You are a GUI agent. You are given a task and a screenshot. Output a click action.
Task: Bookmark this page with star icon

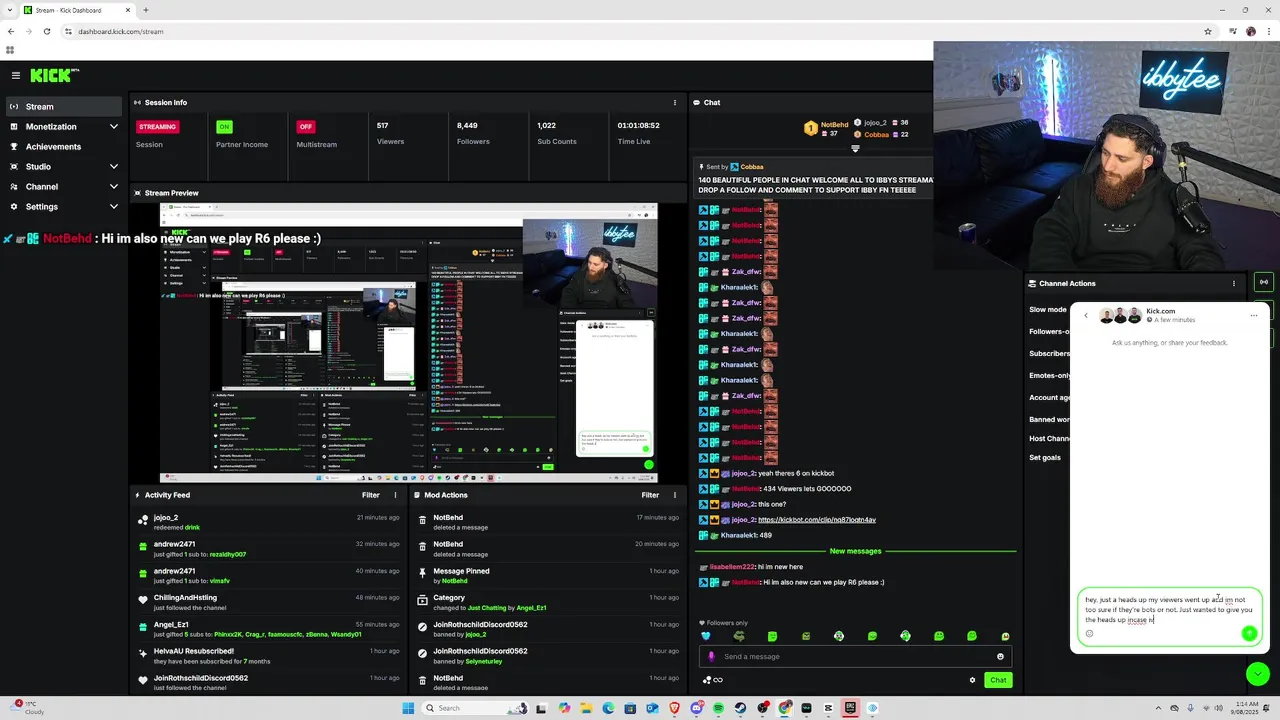coord(1208,31)
